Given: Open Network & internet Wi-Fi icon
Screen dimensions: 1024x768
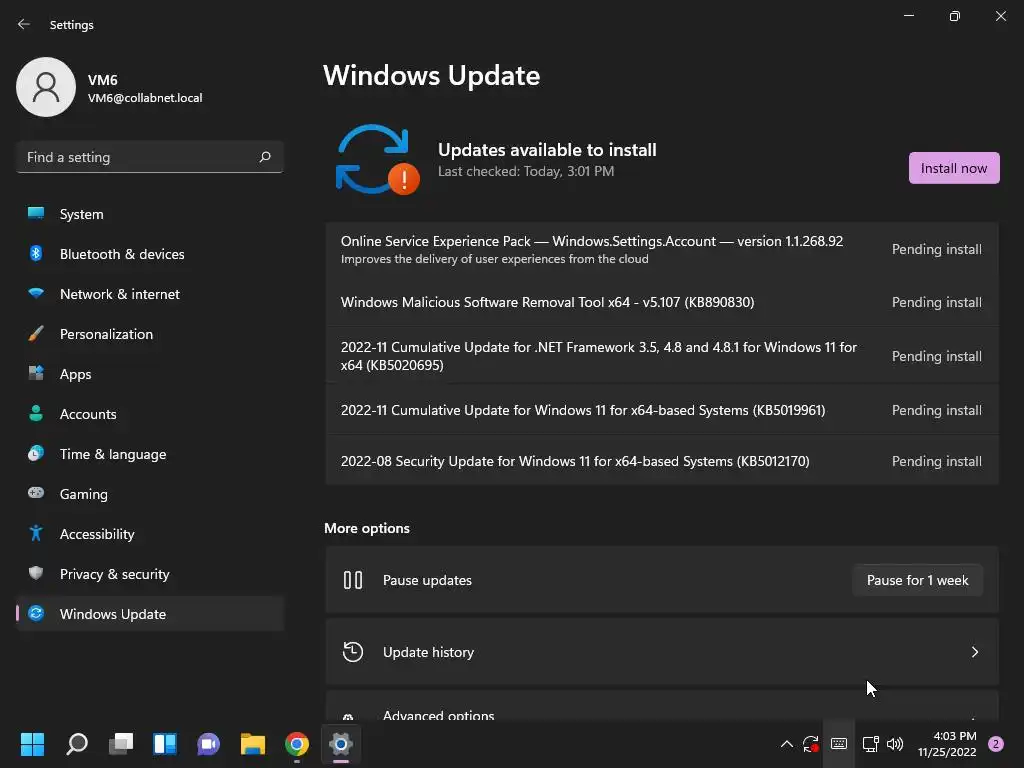Looking at the screenshot, I should (36, 293).
